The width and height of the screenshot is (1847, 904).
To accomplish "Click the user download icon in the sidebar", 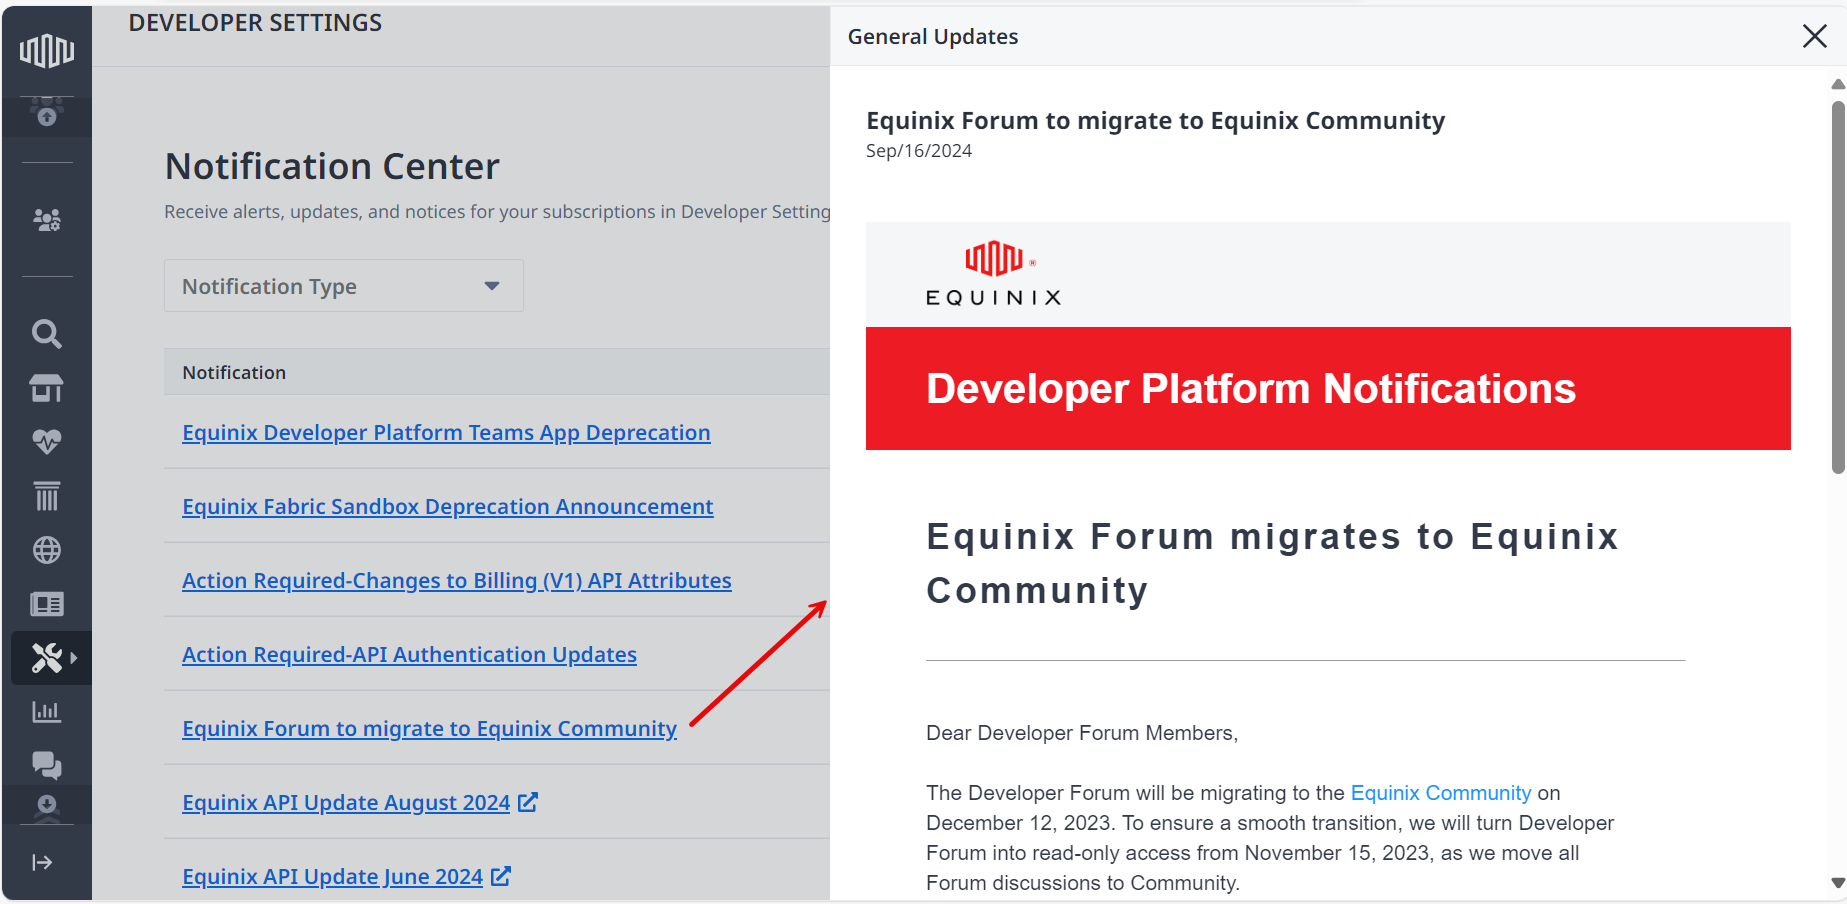I will (x=47, y=807).
